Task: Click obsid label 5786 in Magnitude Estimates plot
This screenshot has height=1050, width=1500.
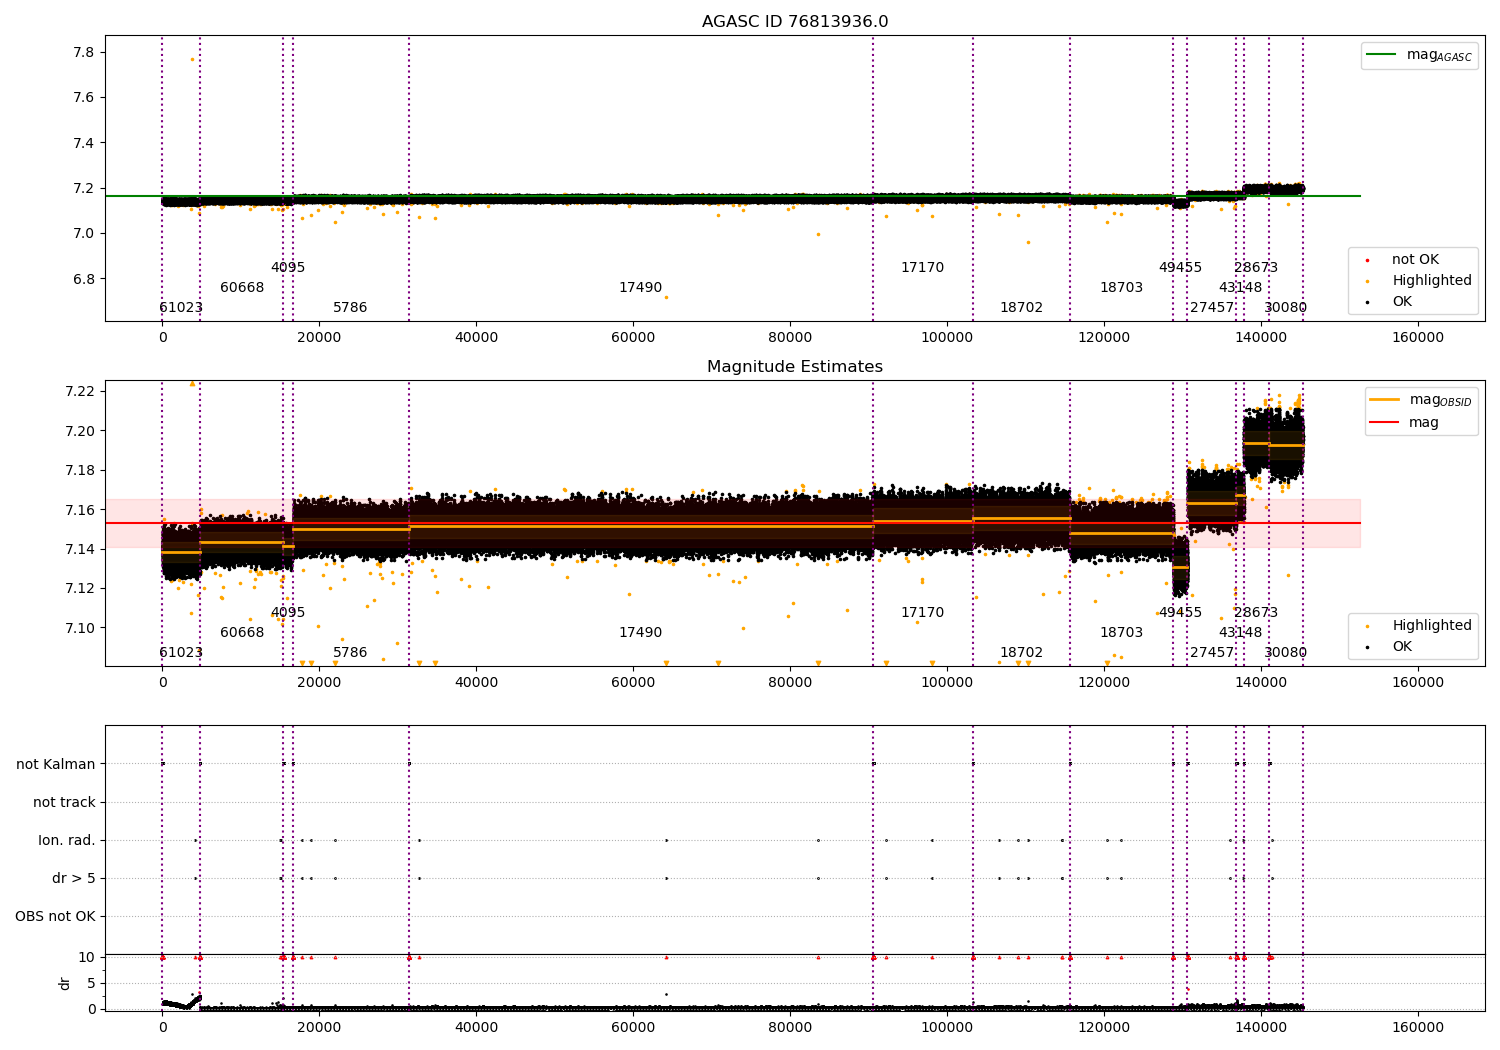Action: click(350, 653)
